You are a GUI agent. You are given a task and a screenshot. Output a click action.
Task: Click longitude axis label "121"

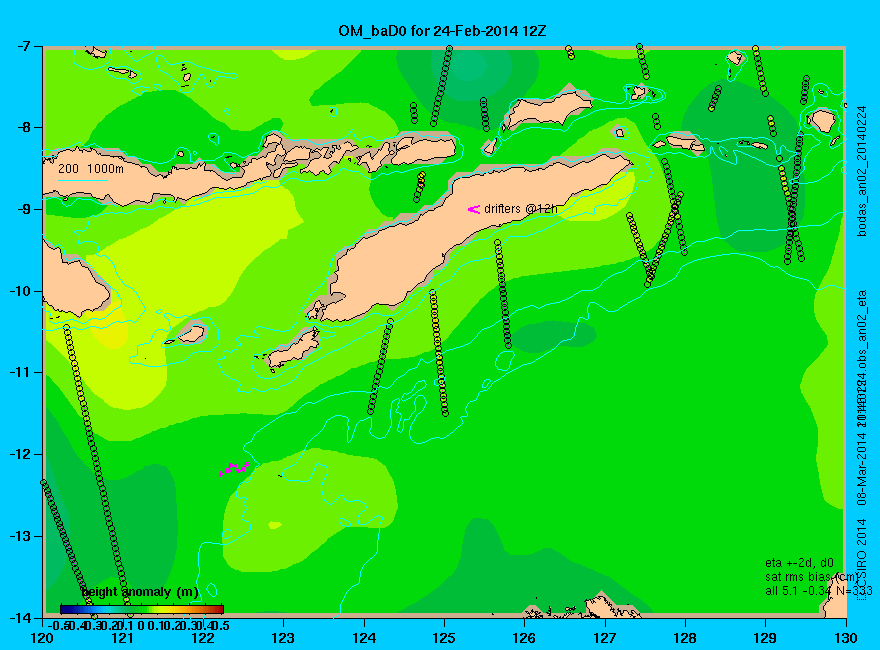point(123,638)
